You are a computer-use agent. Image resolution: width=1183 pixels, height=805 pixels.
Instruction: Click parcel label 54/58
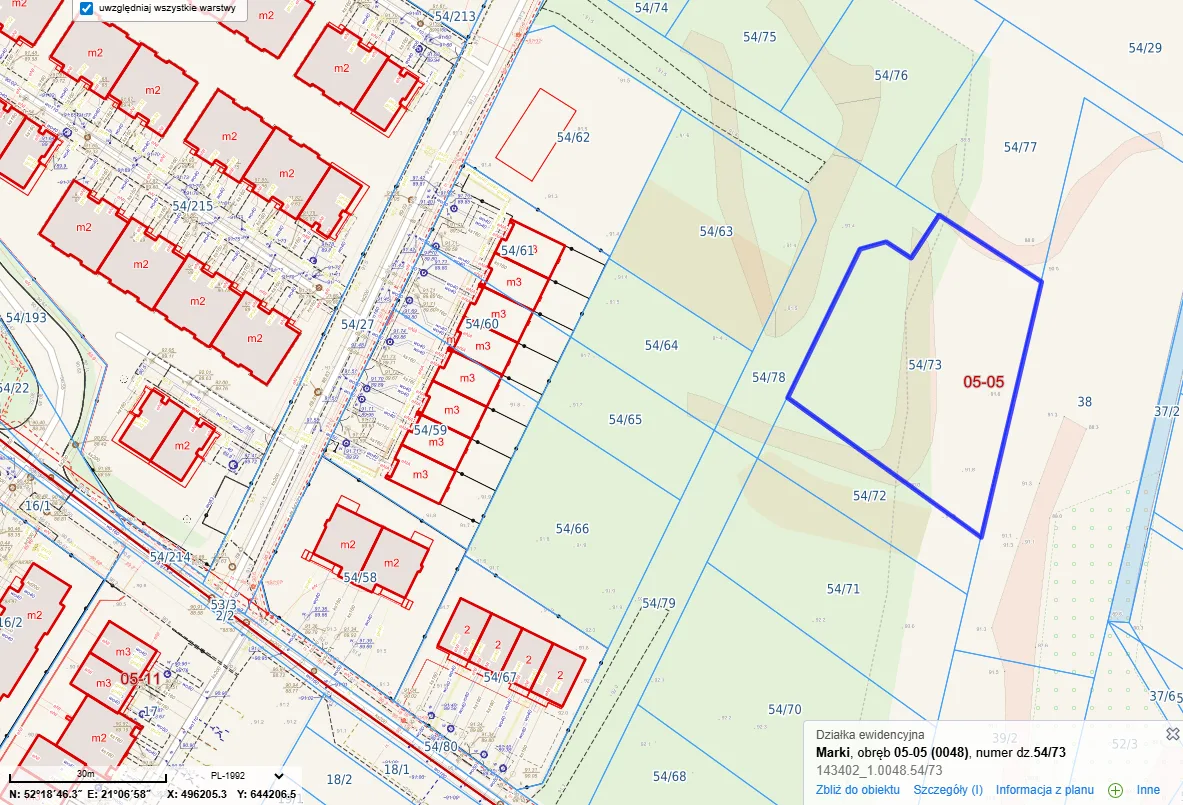(360, 578)
